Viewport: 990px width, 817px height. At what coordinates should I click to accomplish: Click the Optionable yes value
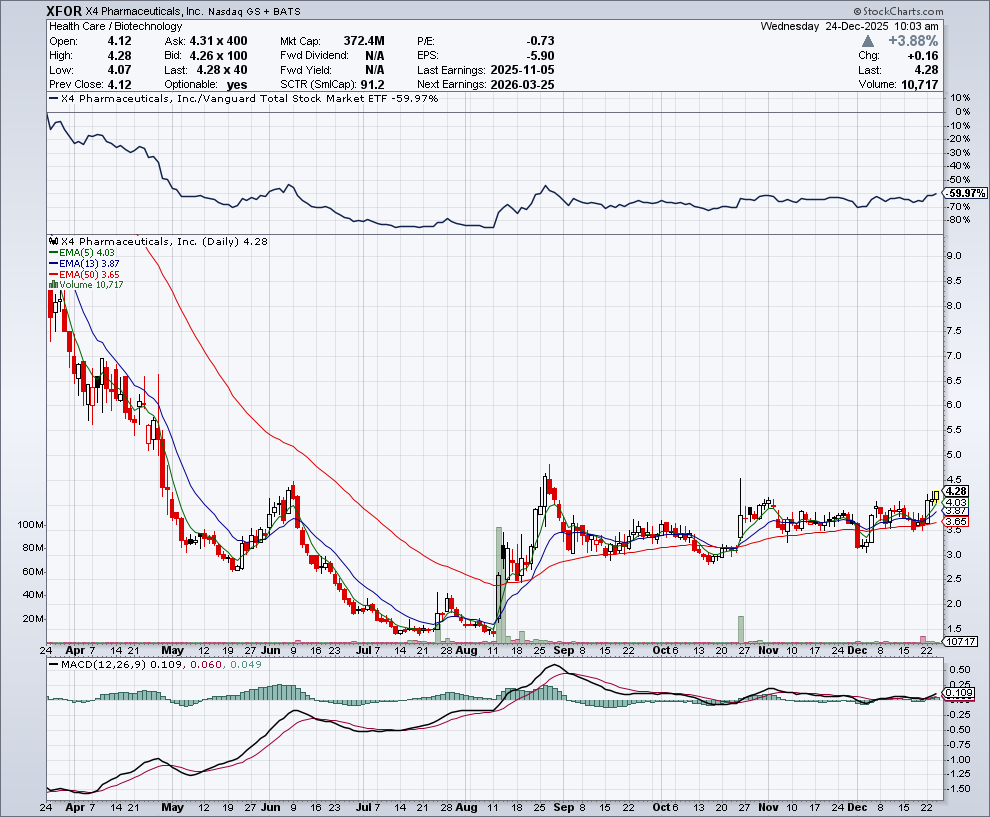tap(237, 85)
